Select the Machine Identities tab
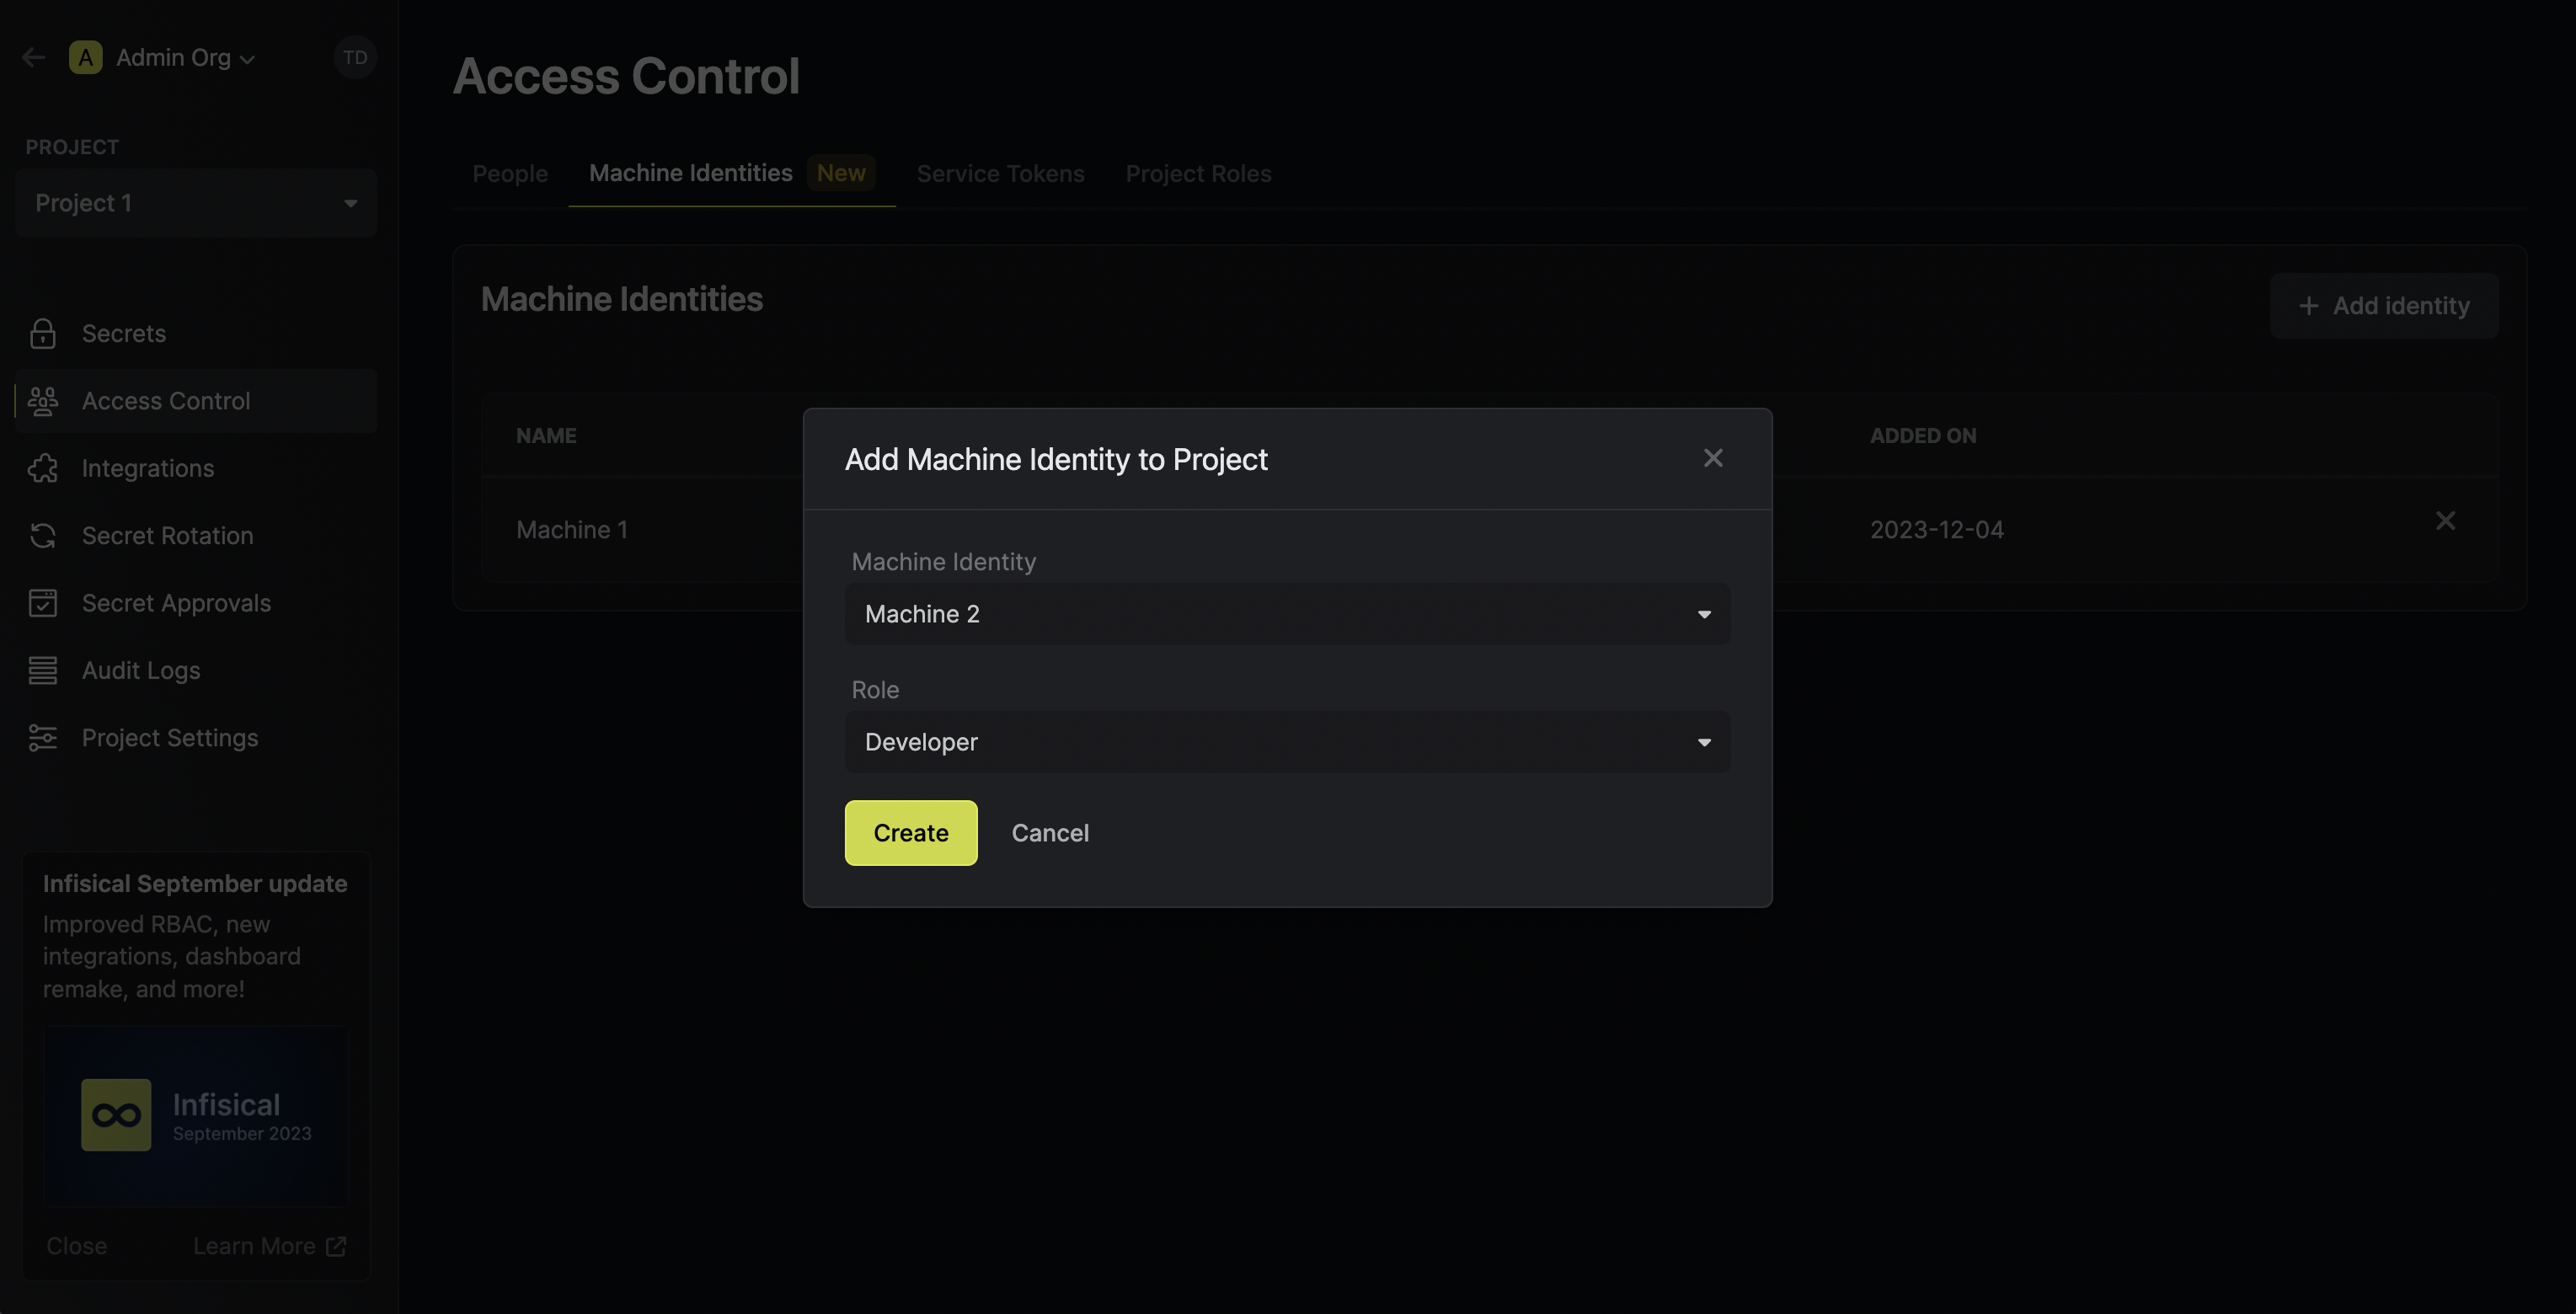Viewport: 2576px width, 1314px height. 732,174
